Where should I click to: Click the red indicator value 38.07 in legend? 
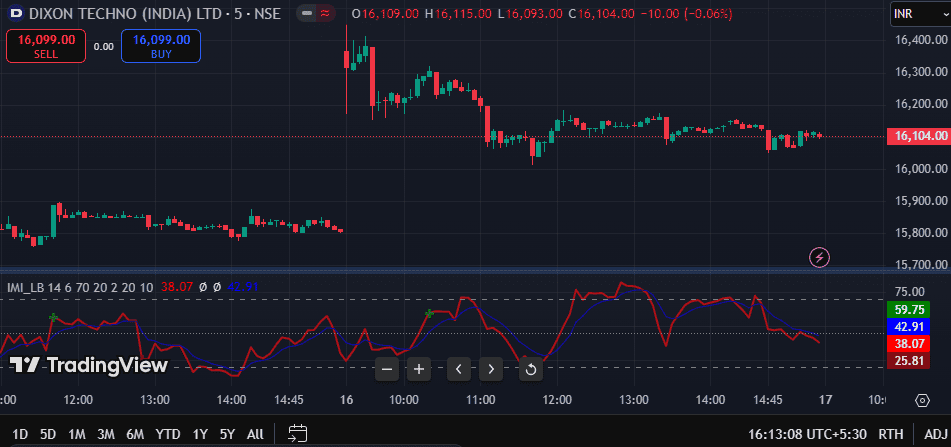pyautogui.click(x=176, y=287)
